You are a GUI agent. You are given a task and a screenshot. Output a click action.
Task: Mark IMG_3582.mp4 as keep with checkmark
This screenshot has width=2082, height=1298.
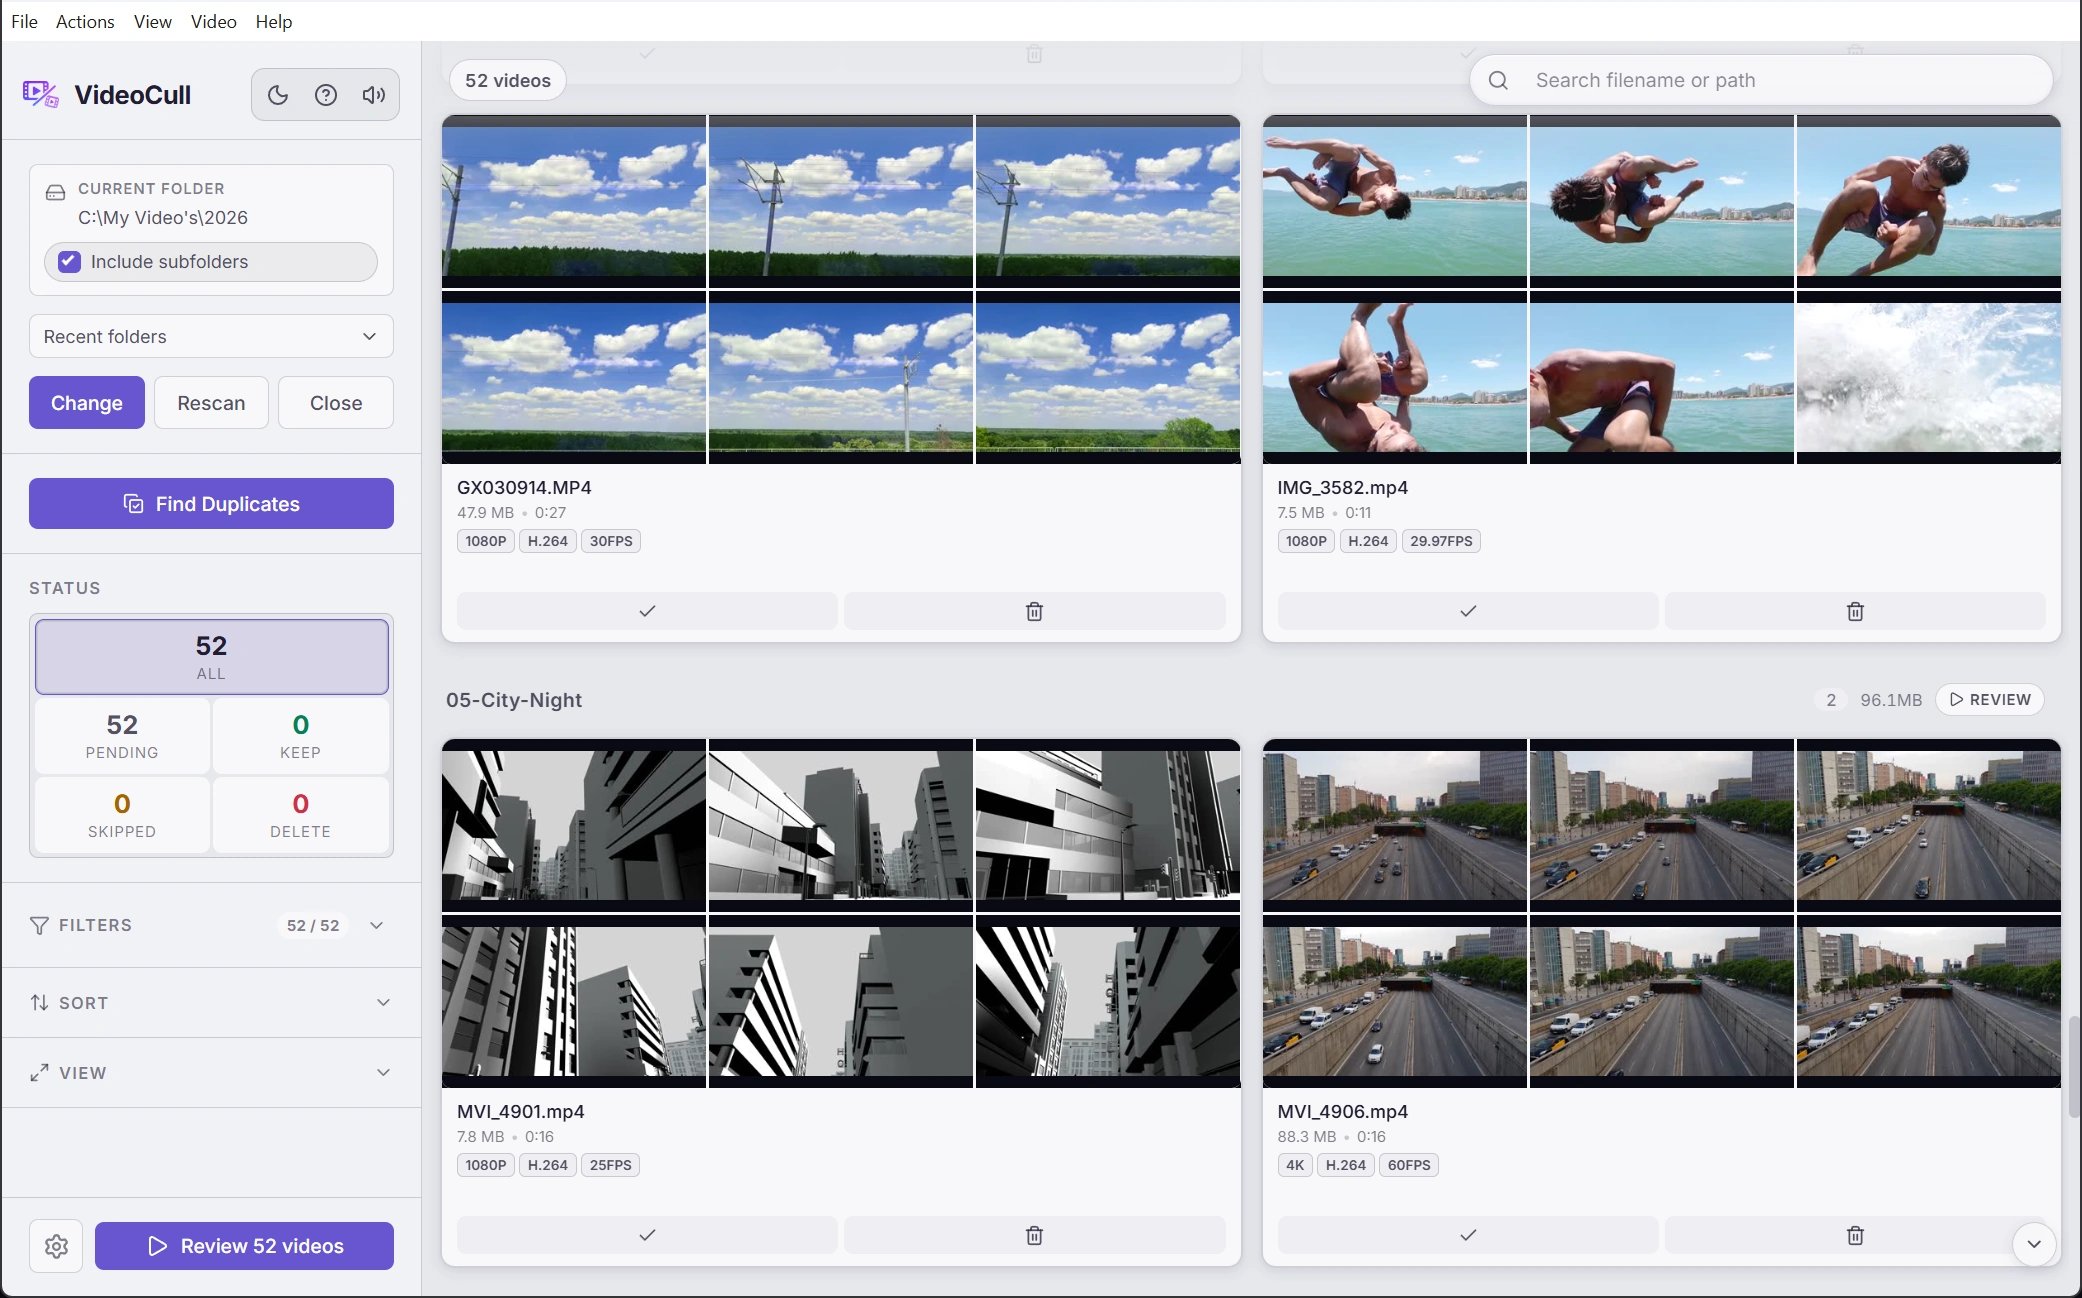click(1467, 611)
